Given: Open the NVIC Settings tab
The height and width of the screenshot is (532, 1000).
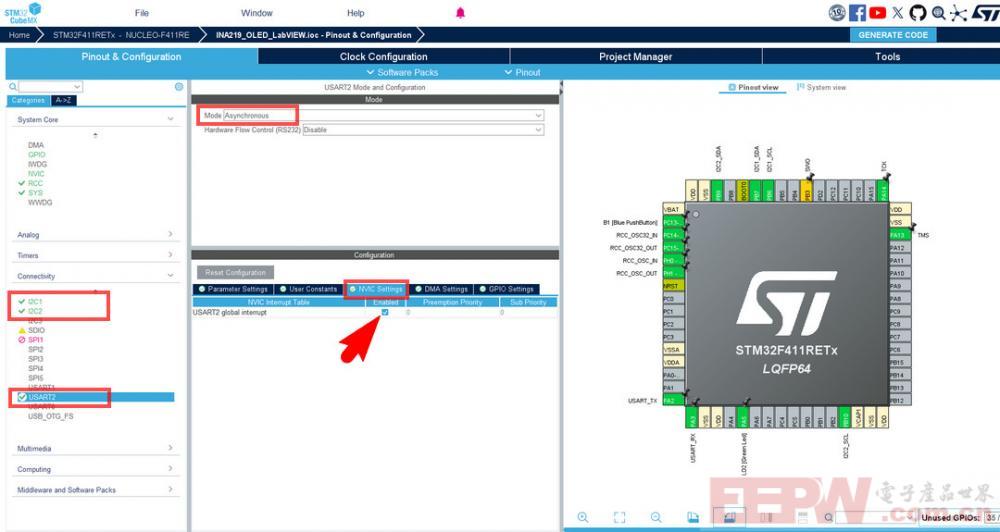Looking at the screenshot, I should [x=376, y=289].
